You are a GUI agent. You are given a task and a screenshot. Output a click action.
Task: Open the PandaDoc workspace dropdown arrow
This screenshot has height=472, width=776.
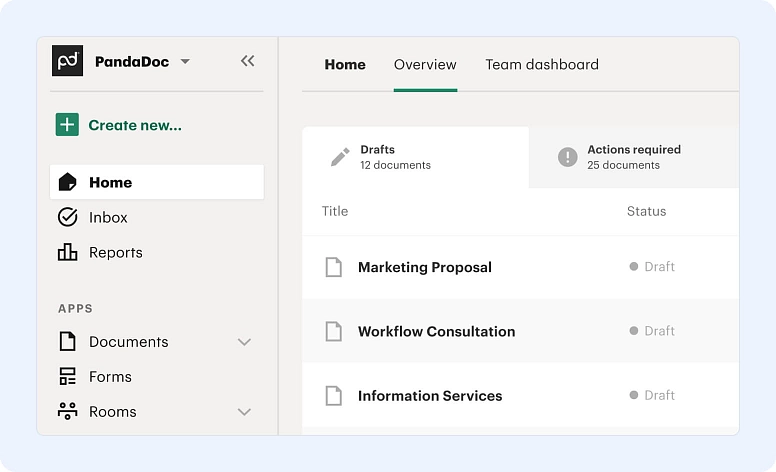[185, 62]
